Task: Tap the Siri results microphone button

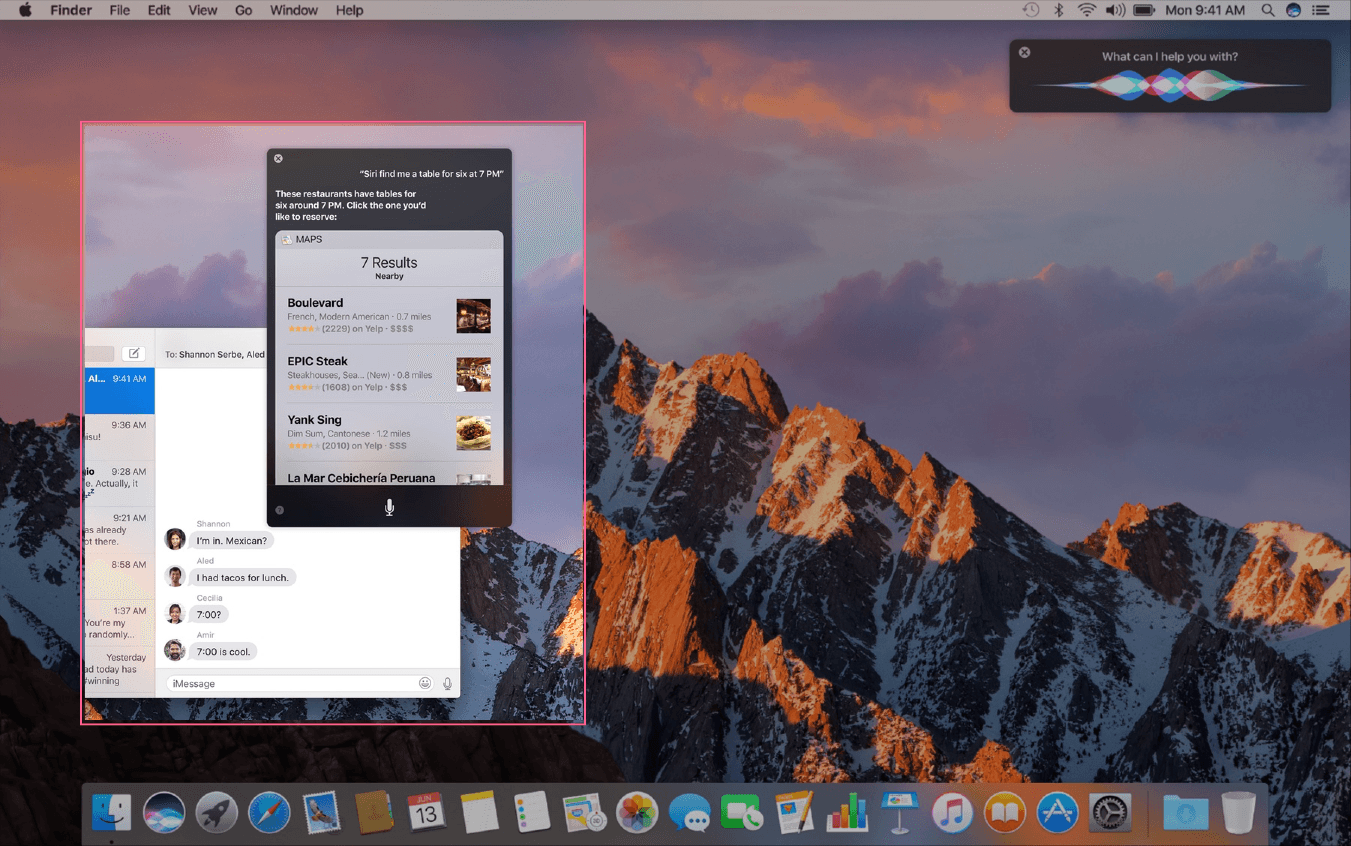Action: (389, 507)
